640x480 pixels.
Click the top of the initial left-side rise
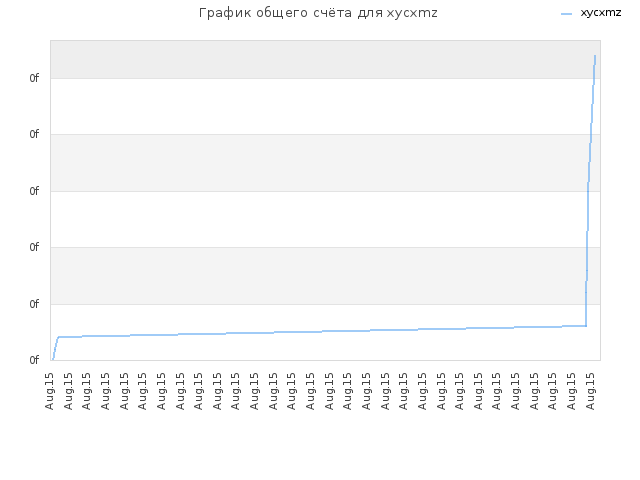click(x=58, y=337)
